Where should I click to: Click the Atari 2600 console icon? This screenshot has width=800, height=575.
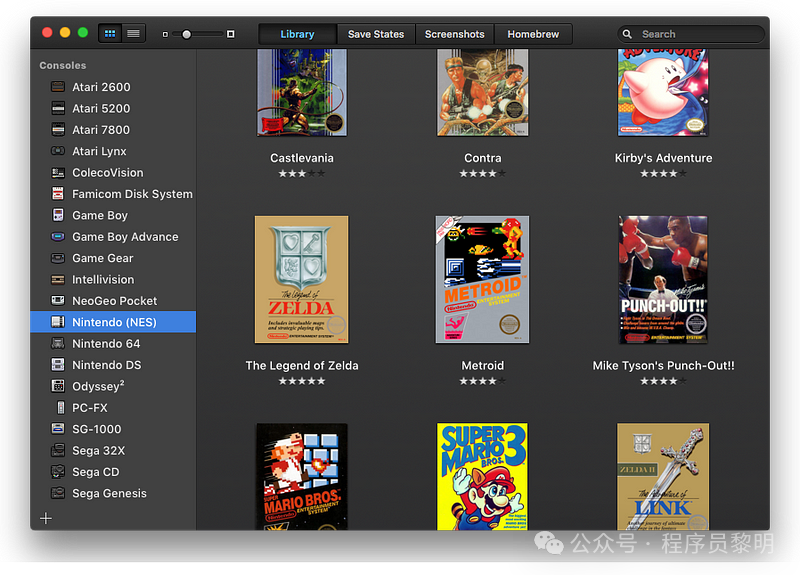[x=58, y=87]
